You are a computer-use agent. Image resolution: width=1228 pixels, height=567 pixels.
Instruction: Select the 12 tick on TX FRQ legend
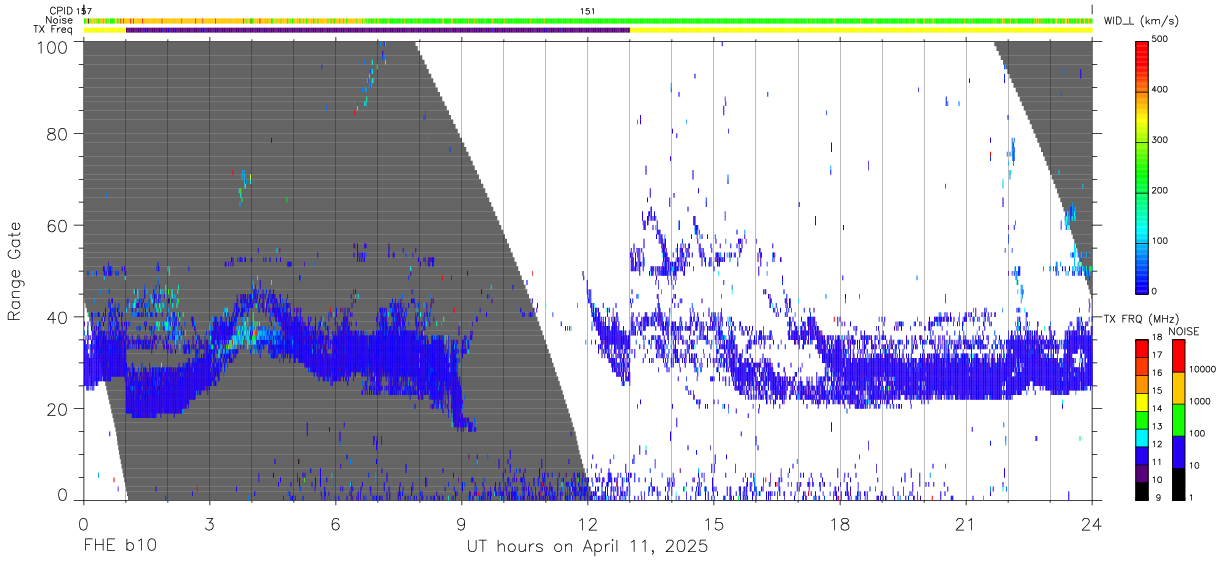(x=1159, y=445)
